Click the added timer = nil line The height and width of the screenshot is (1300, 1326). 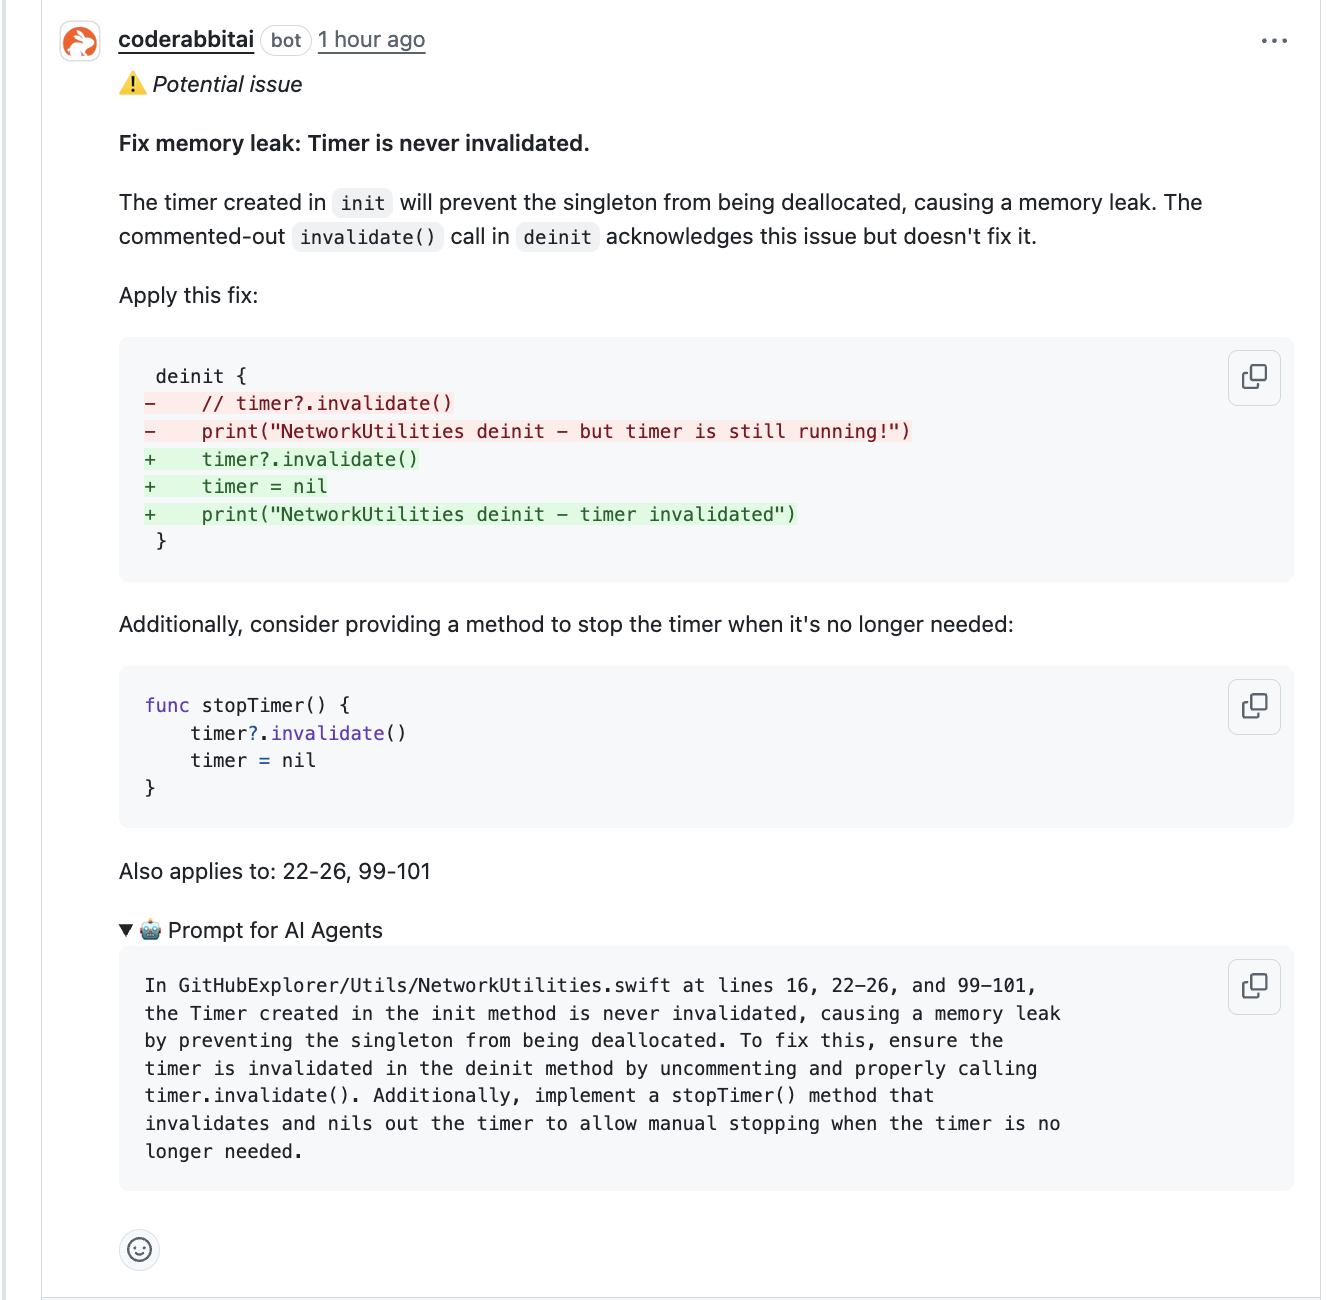pyautogui.click(x=264, y=486)
